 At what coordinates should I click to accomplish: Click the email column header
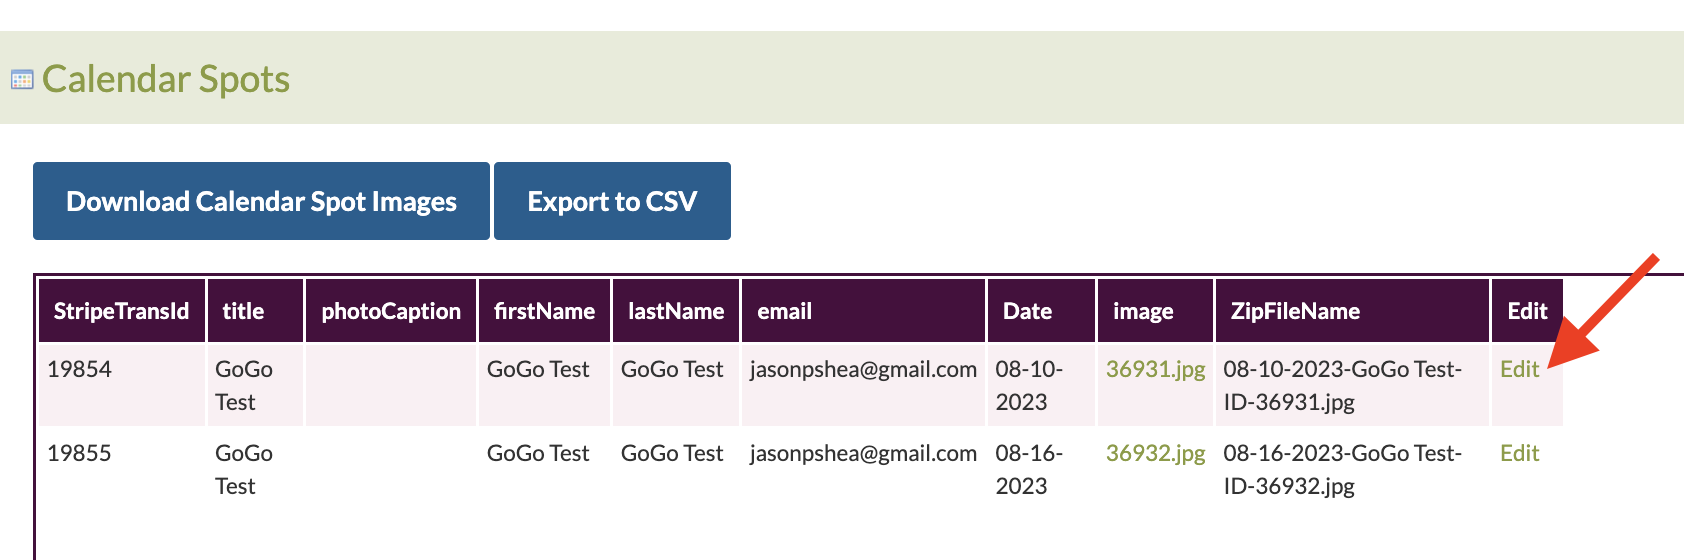[864, 311]
